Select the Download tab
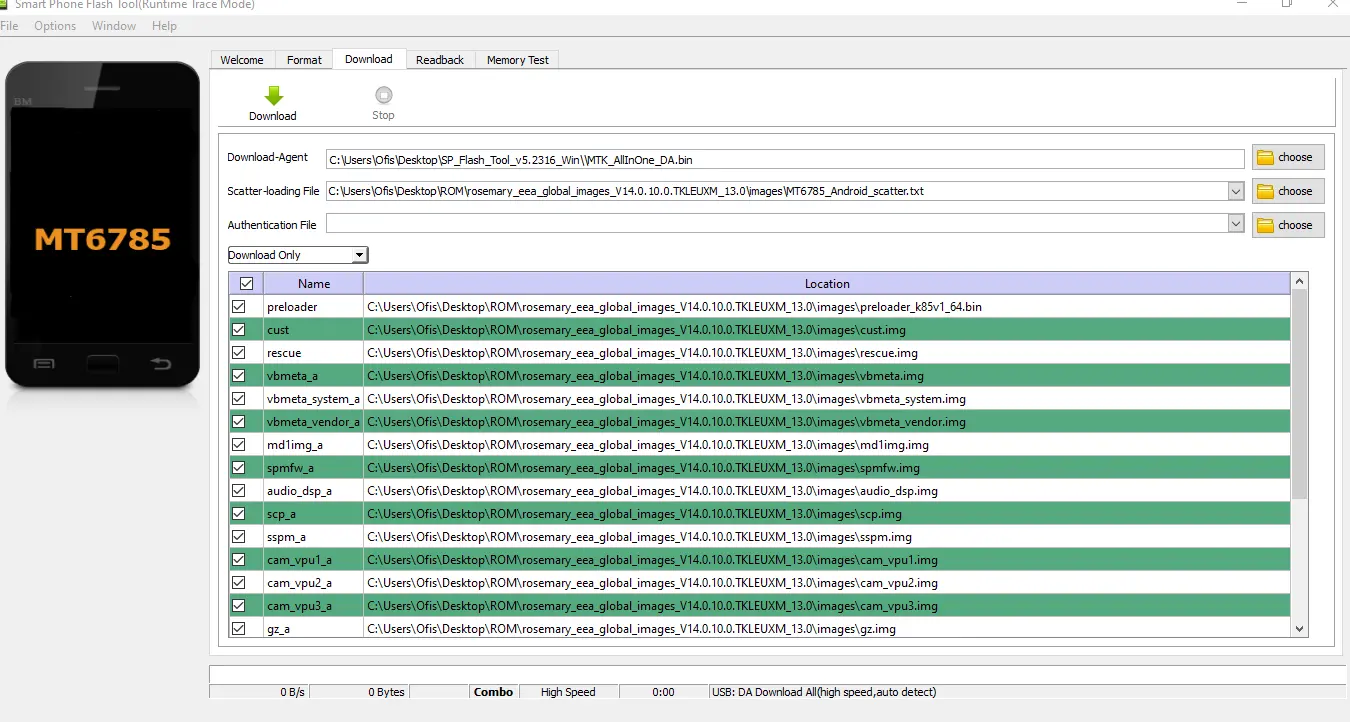 tap(369, 59)
